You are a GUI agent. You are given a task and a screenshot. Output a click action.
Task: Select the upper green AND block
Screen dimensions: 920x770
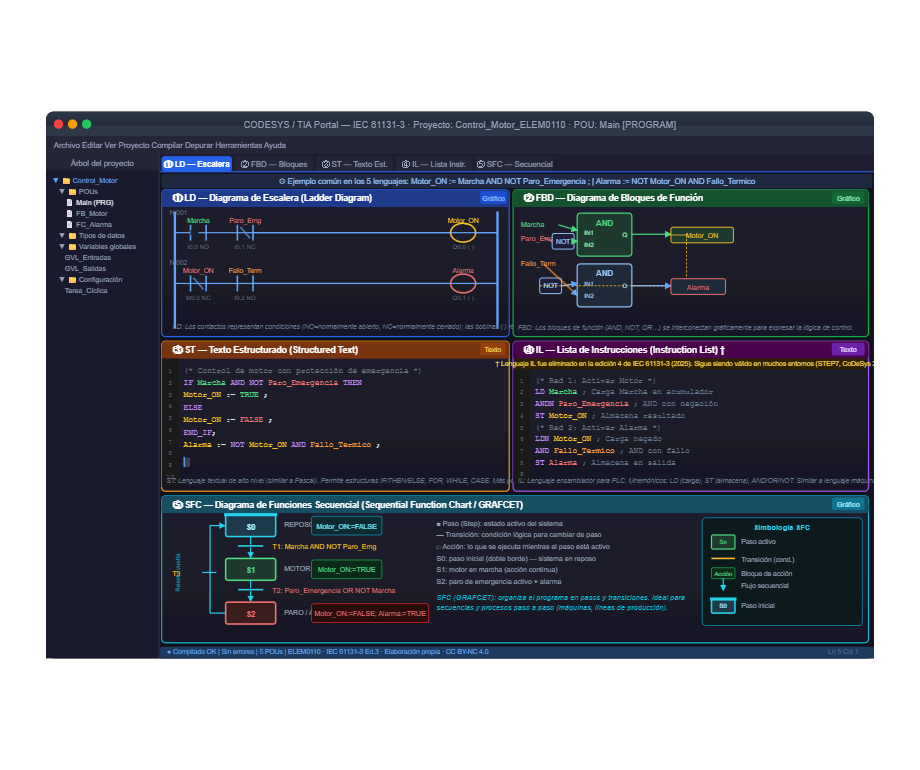(x=604, y=235)
